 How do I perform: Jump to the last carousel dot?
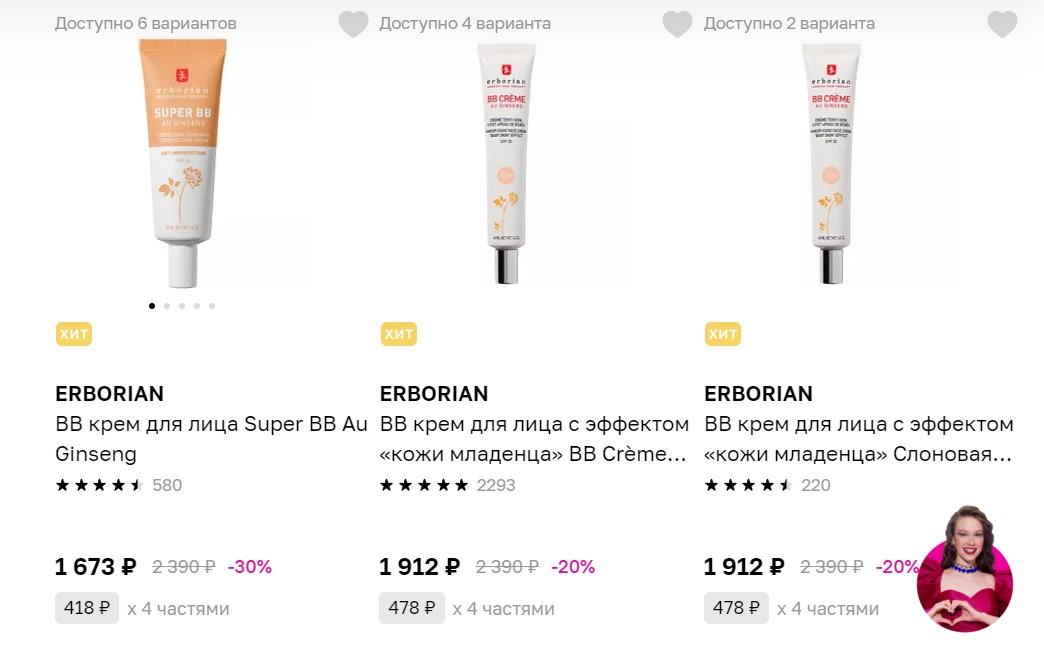212,306
